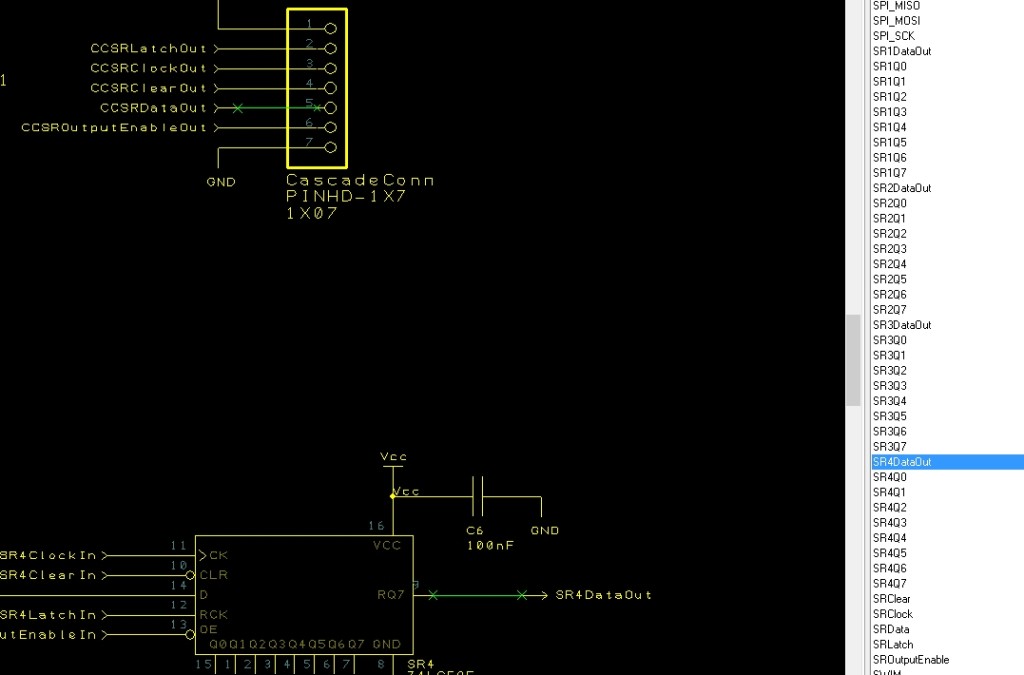
Task: Pick SRLatch from the net list
Action: point(892,645)
